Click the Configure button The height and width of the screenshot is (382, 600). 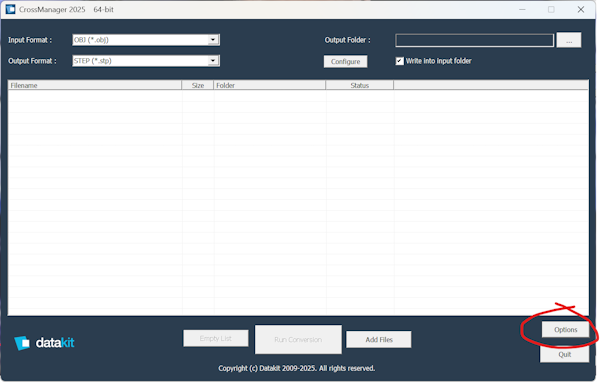[346, 62]
